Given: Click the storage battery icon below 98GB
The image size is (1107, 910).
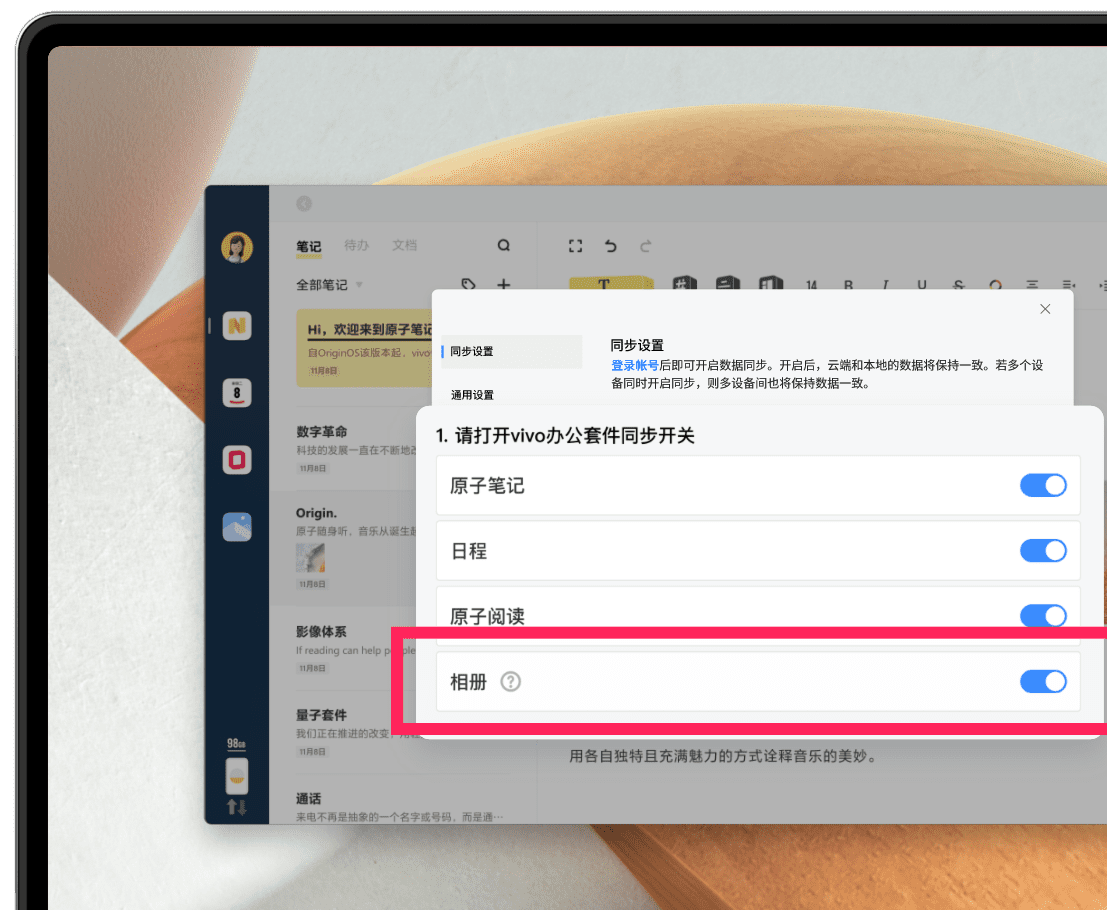Looking at the screenshot, I should [x=237, y=776].
